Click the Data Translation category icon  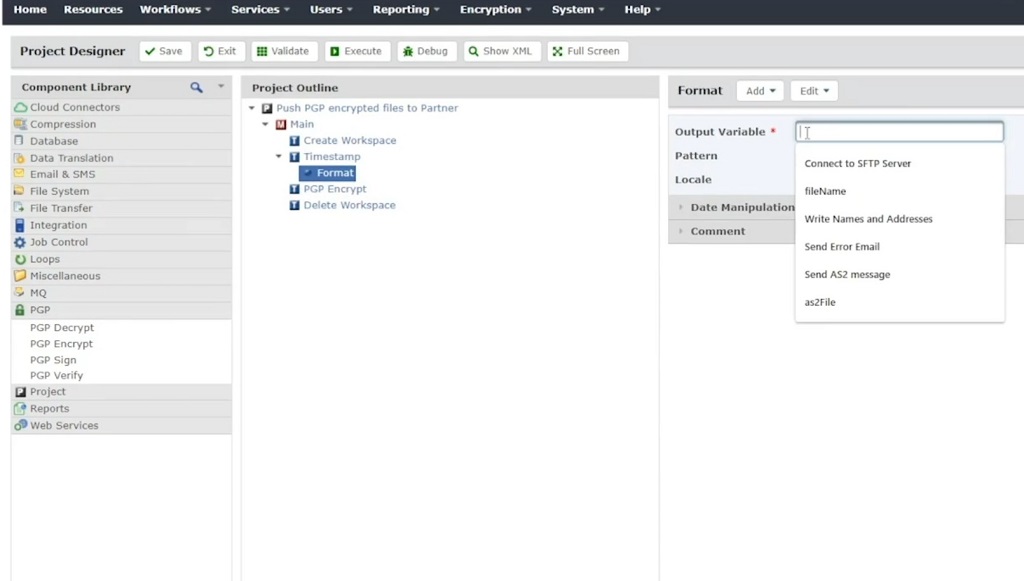pyautogui.click(x=20, y=157)
